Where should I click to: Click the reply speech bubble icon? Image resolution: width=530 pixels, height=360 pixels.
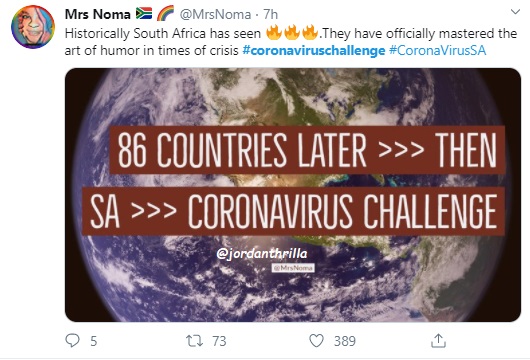[x=72, y=340]
